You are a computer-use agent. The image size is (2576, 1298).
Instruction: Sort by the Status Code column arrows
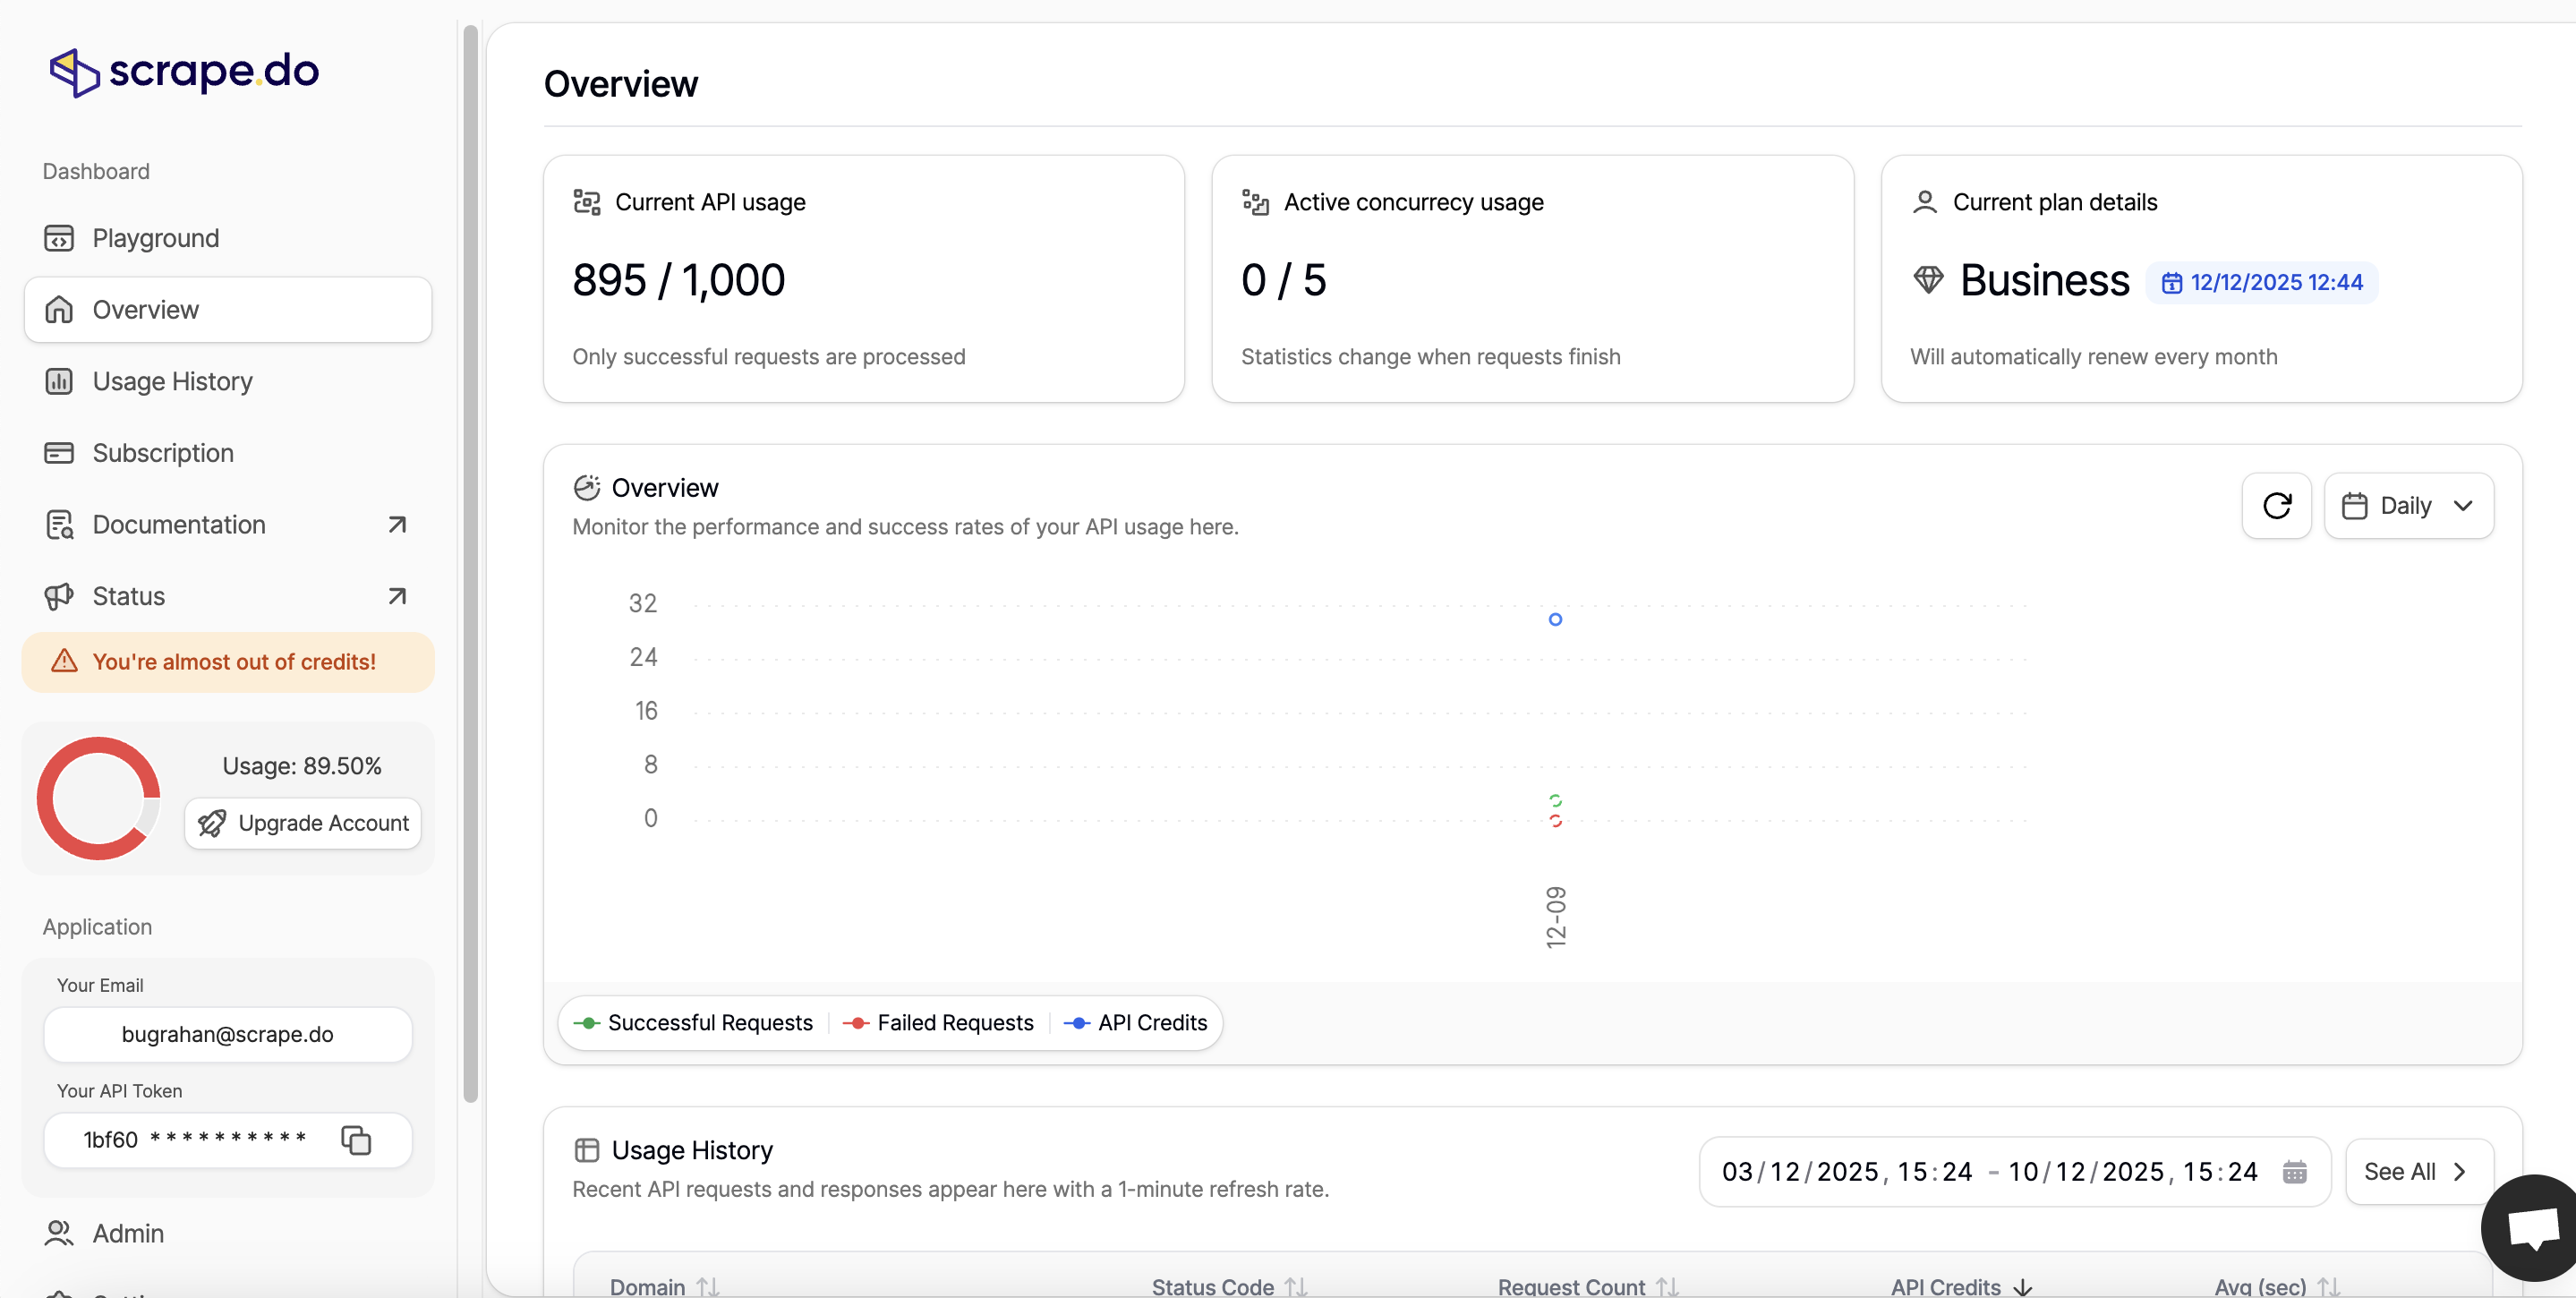(x=1296, y=1286)
